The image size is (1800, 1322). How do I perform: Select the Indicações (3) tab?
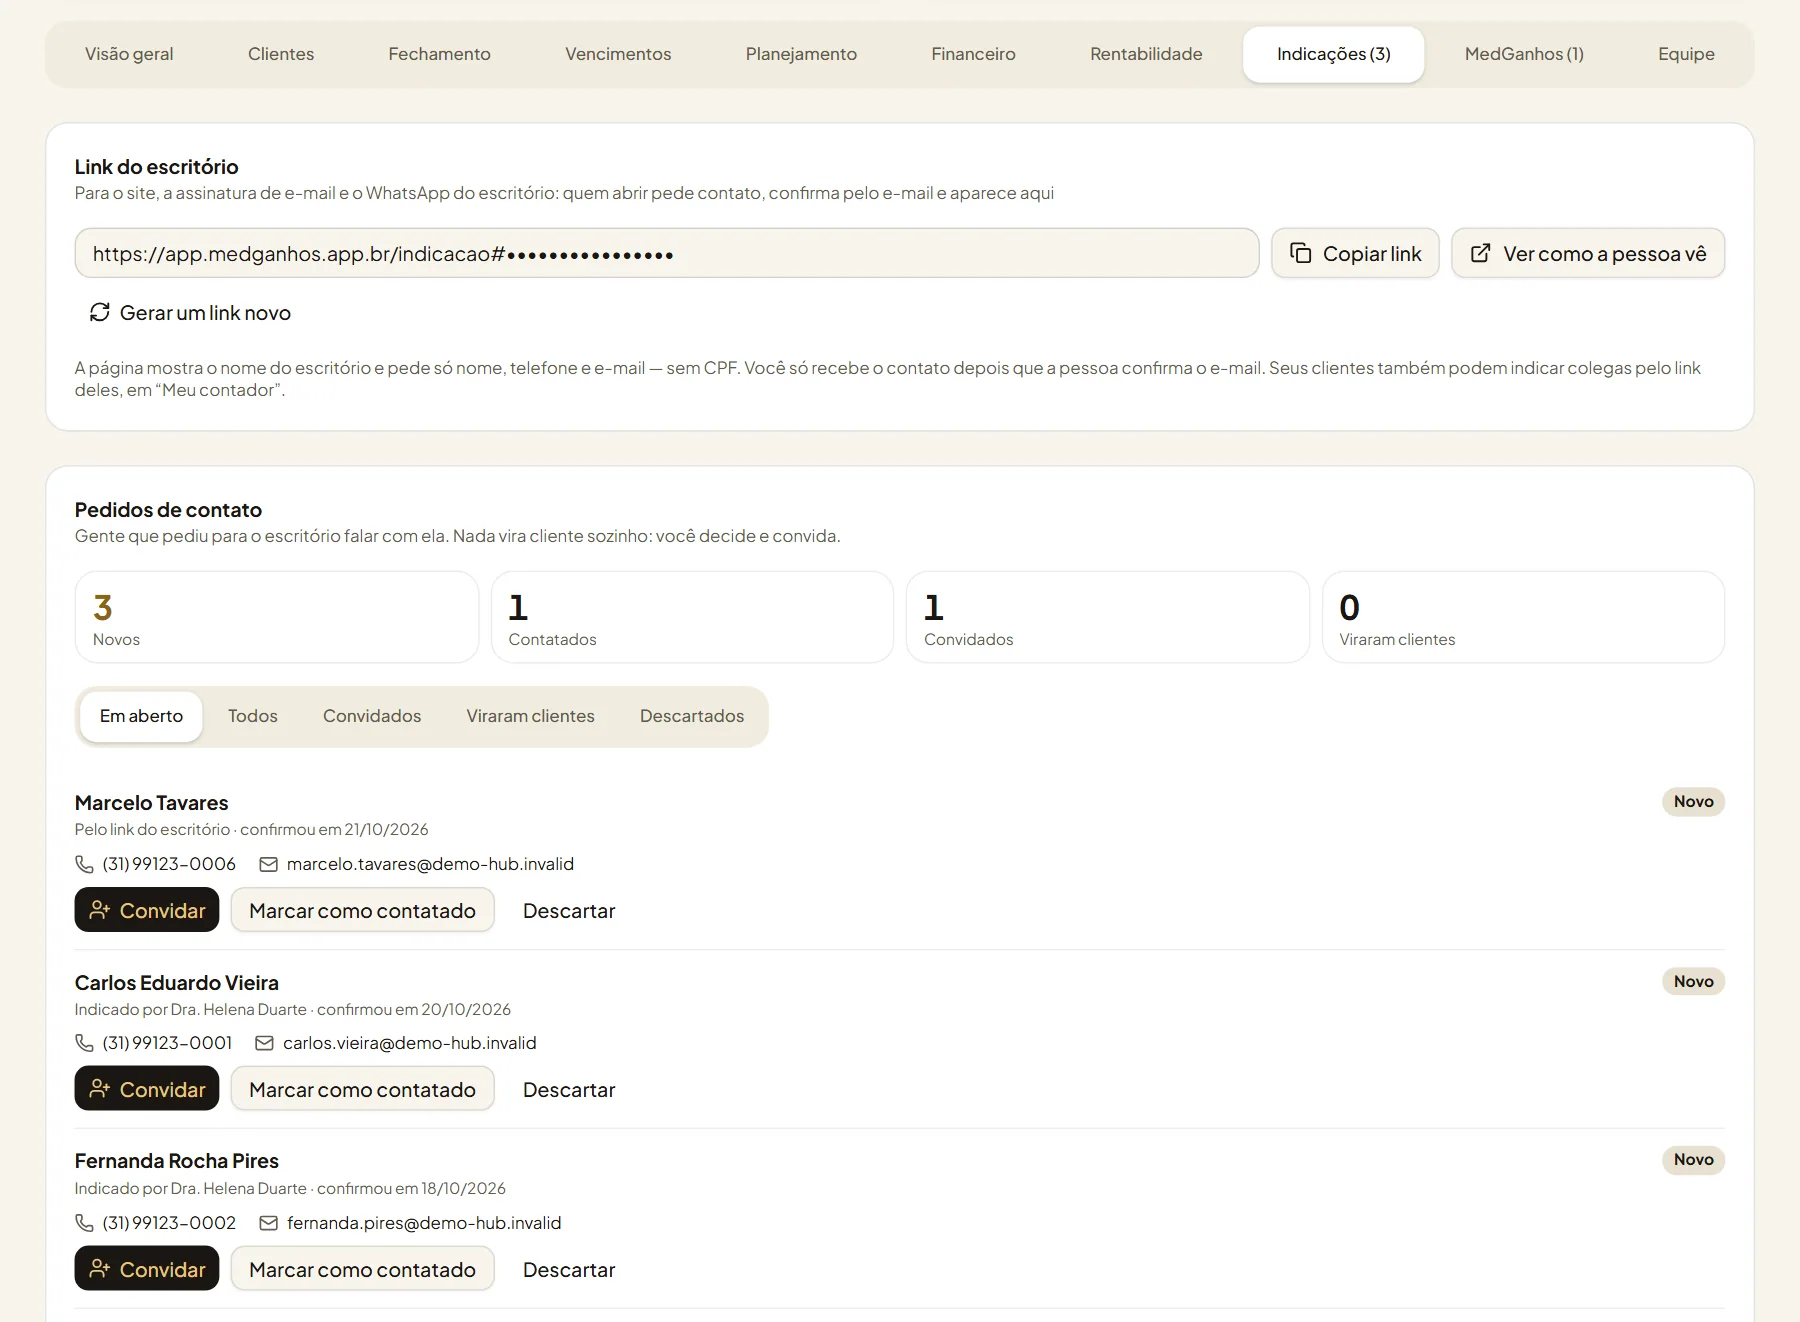tap(1334, 54)
